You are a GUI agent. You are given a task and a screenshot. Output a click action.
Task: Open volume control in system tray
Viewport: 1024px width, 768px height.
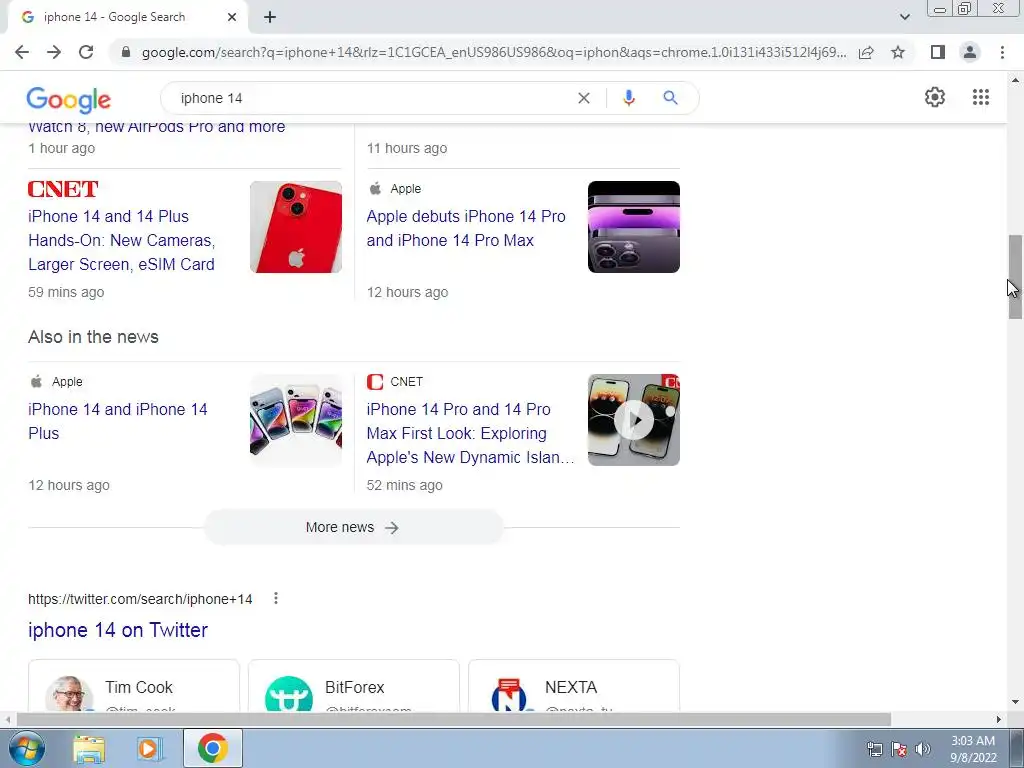pos(923,749)
